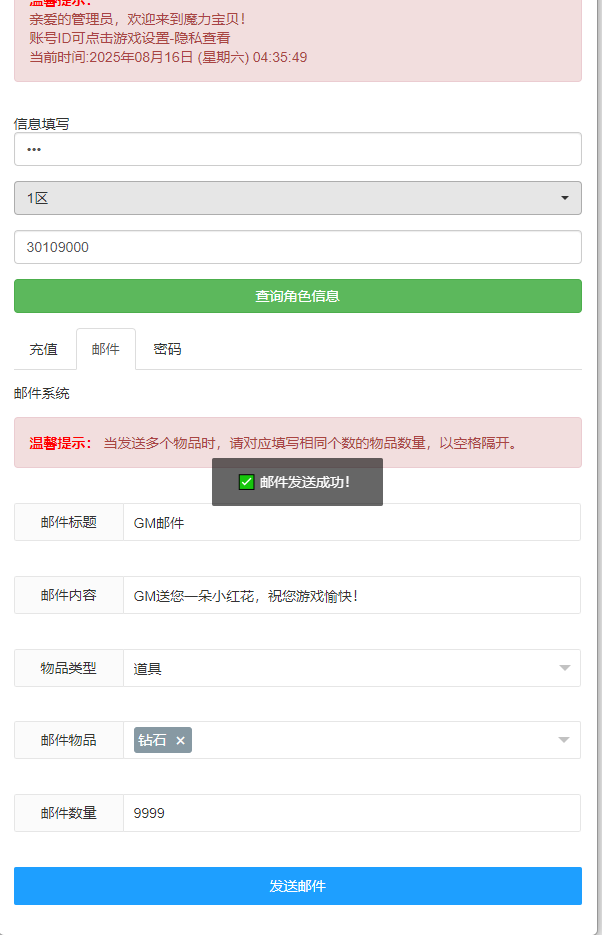Switch to the 密码 tab

[167, 348]
